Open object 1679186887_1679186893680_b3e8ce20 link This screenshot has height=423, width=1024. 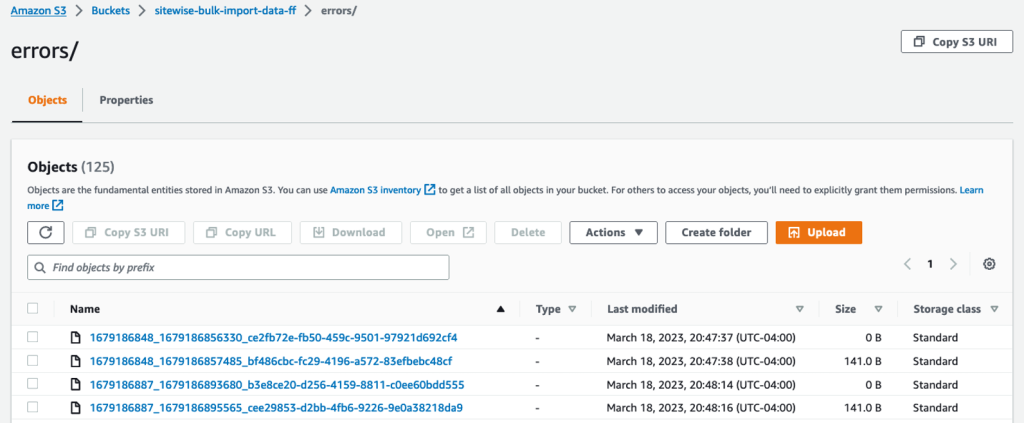pos(277,384)
